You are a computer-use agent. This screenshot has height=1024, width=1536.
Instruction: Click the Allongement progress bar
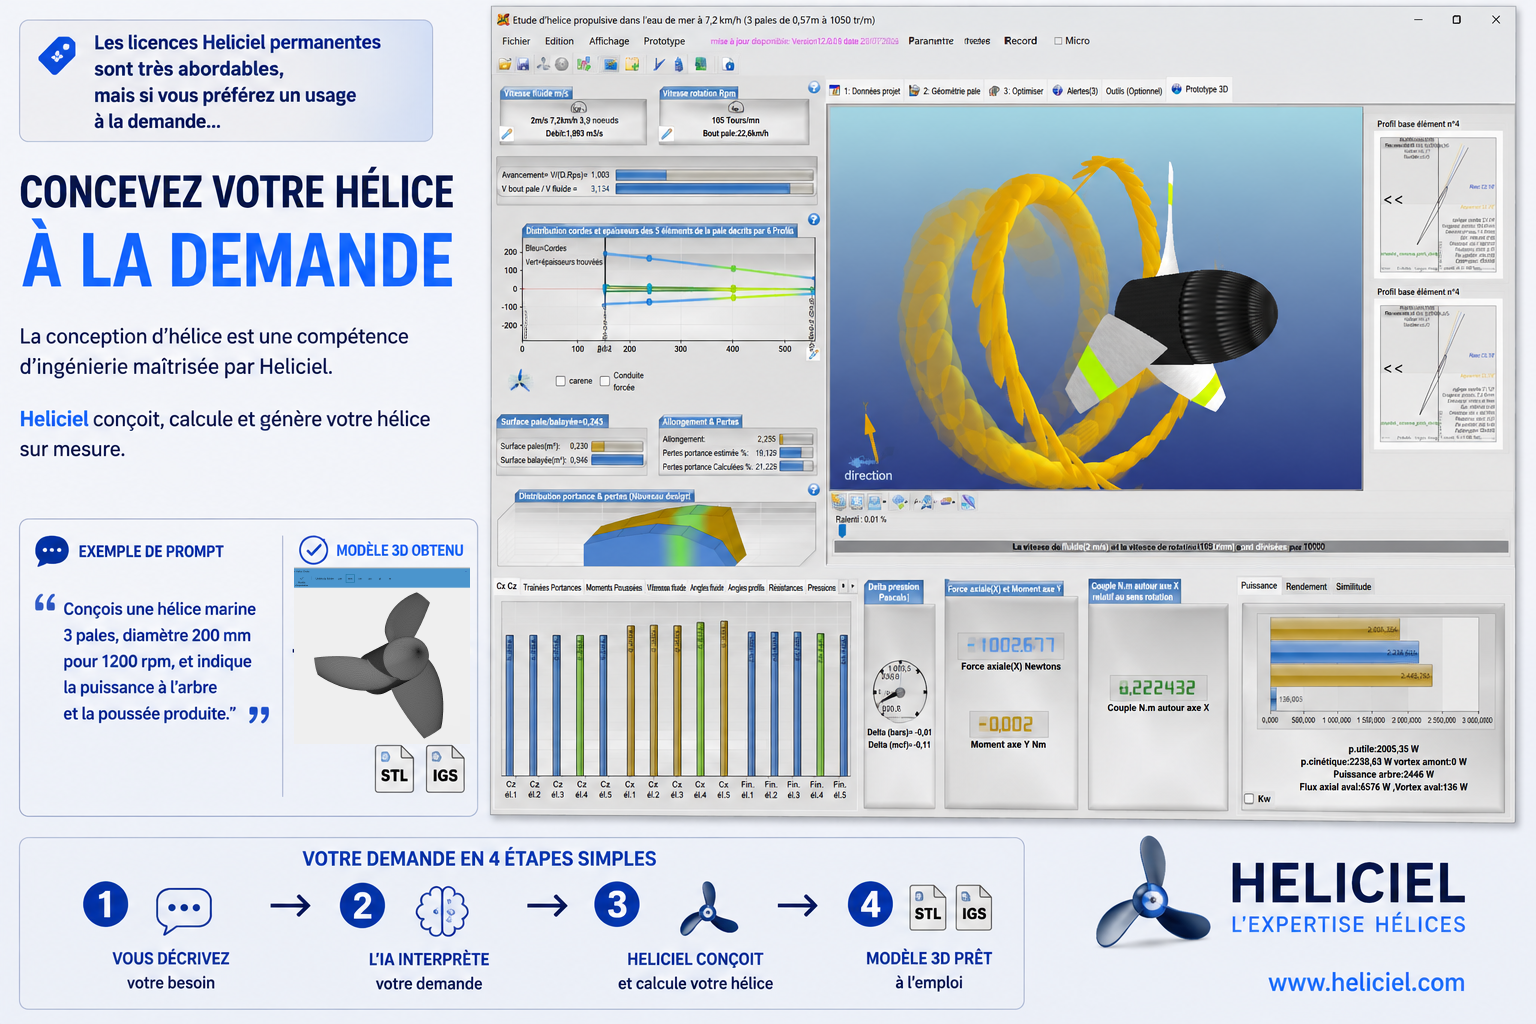pos(796,439)
